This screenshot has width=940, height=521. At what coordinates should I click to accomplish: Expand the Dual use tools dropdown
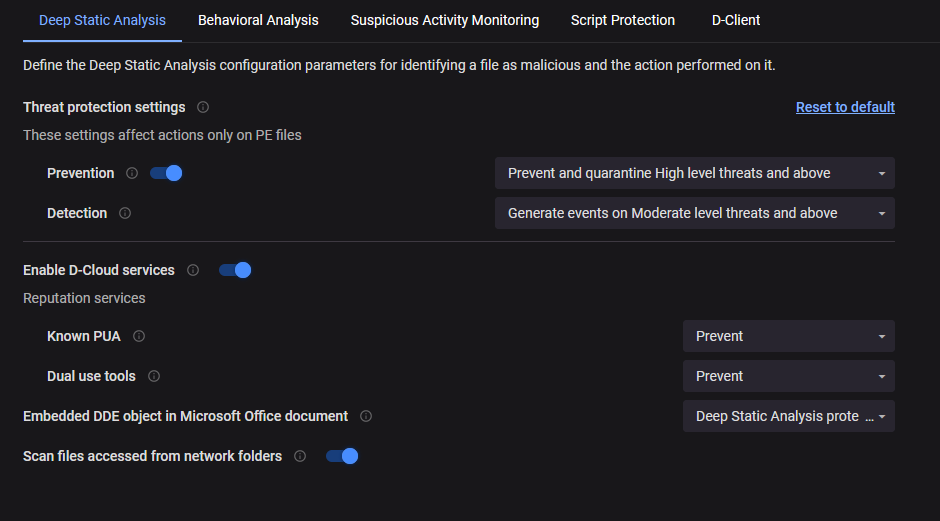788,376
